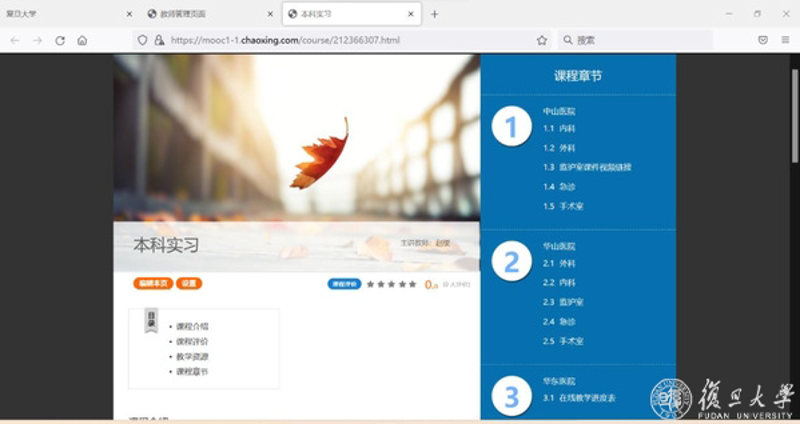Click the chapter 3 number circle
The height and width of the screenshot is (424, 800).
[x=512, y=396]
